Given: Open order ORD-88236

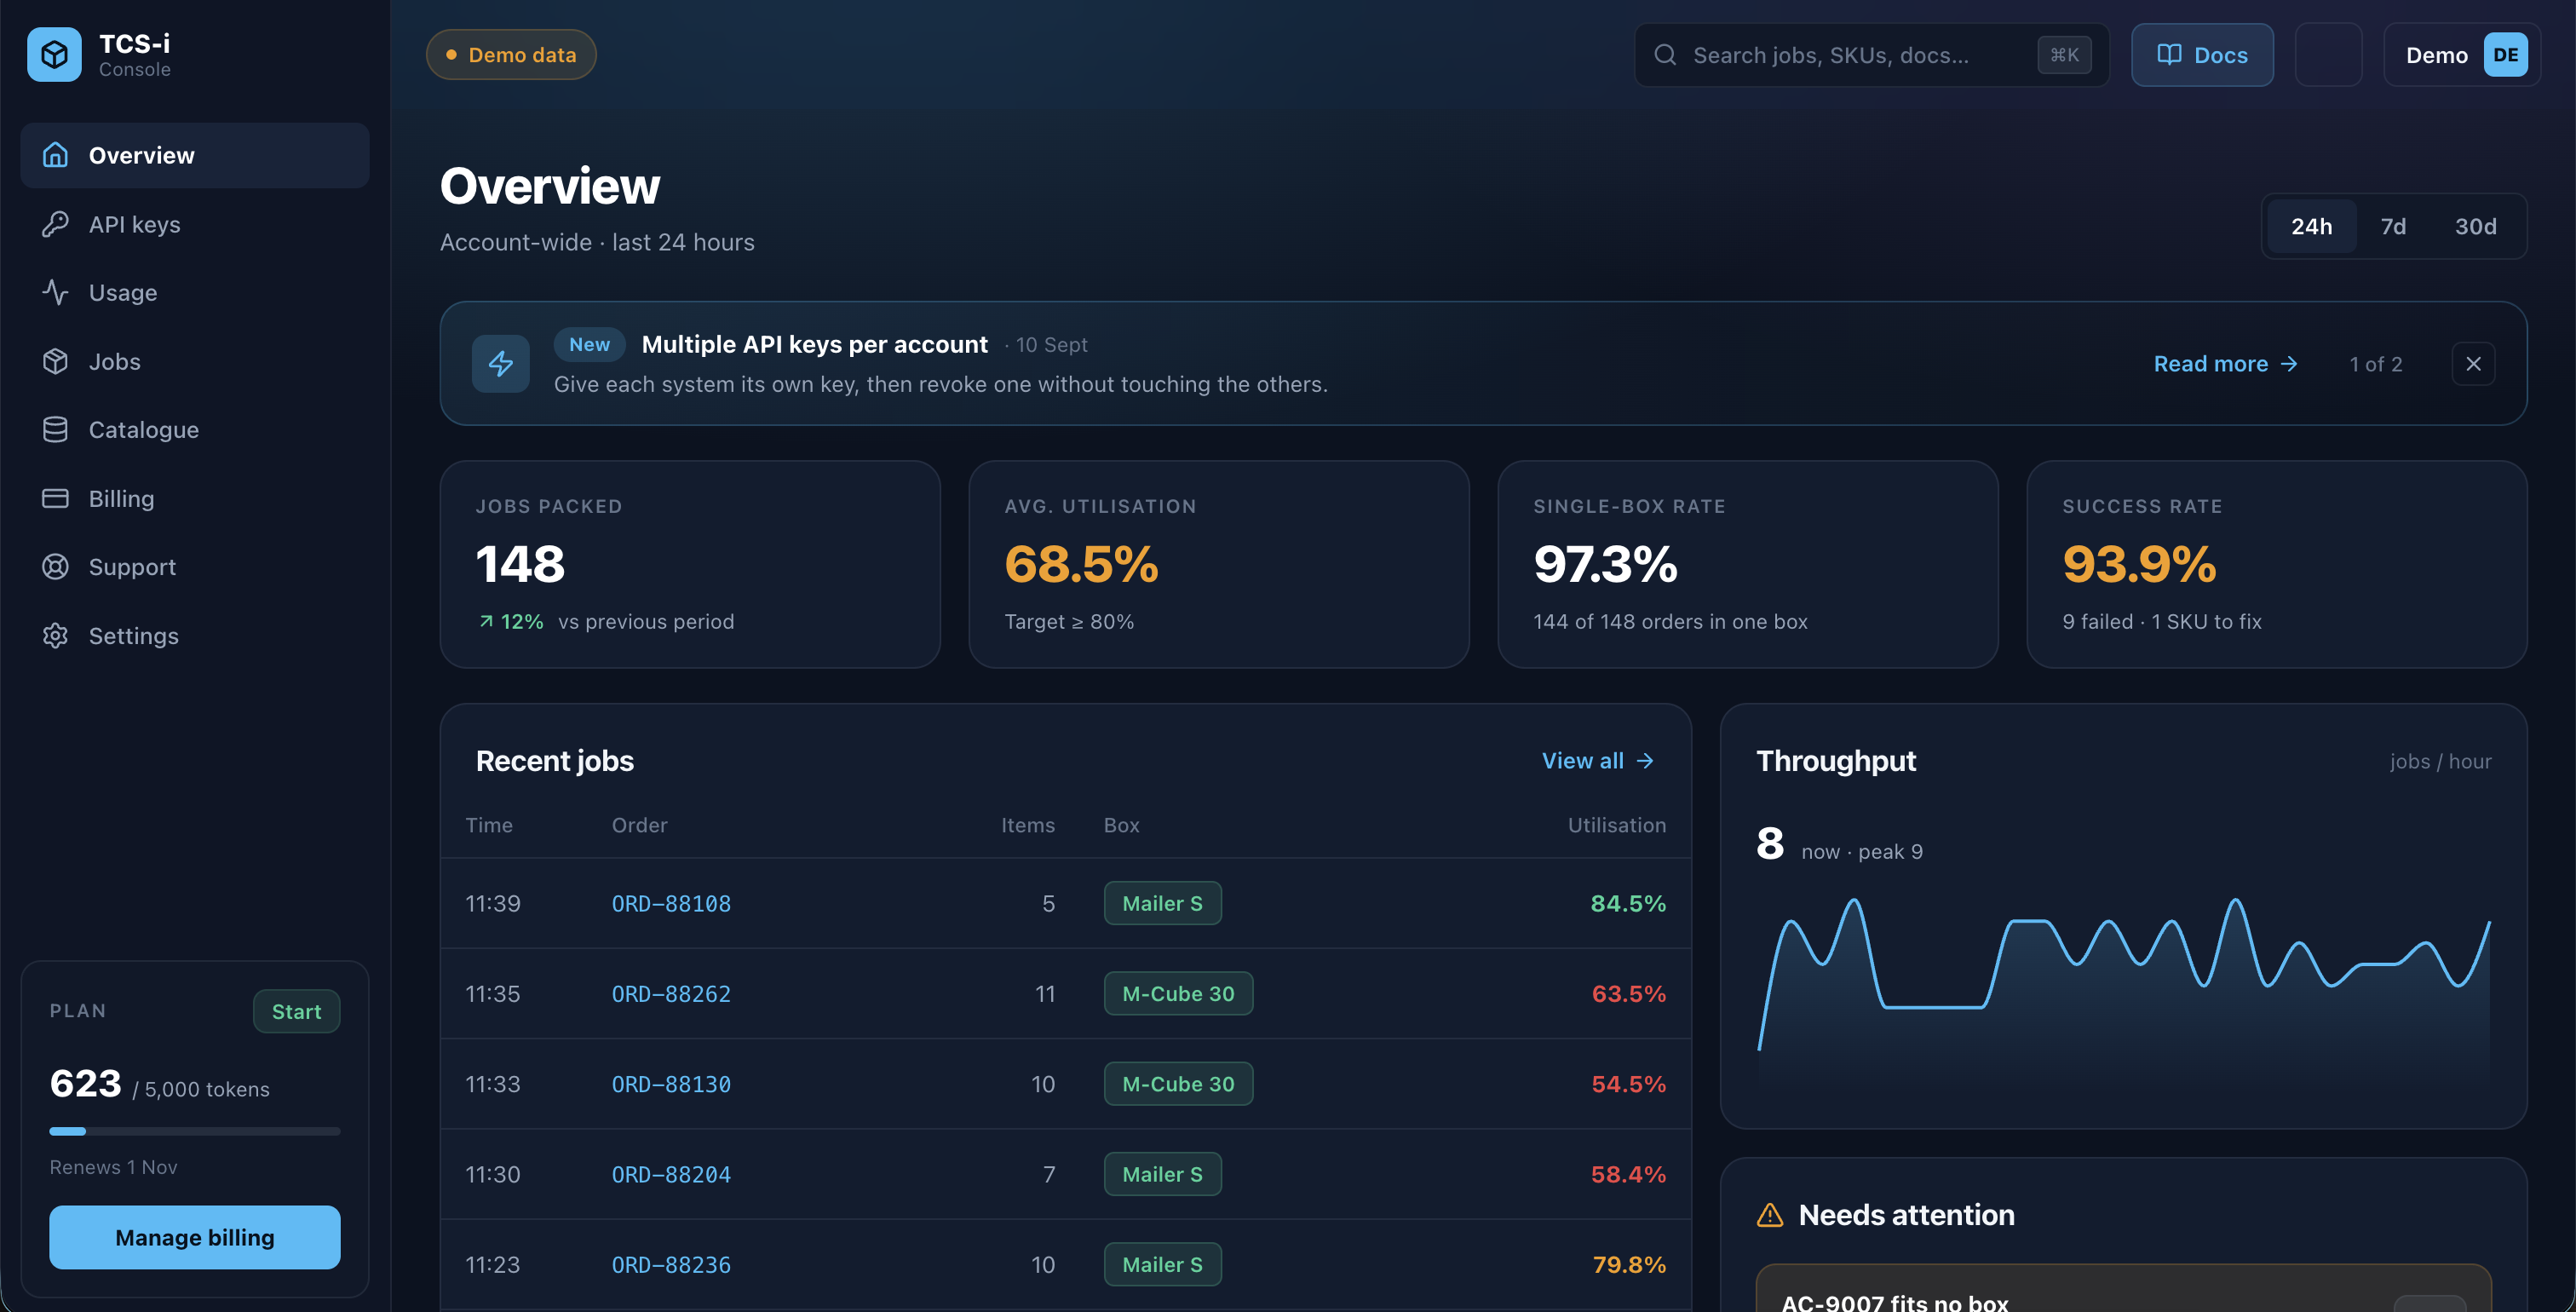Looking at the screenshot, I should 671,1265.
